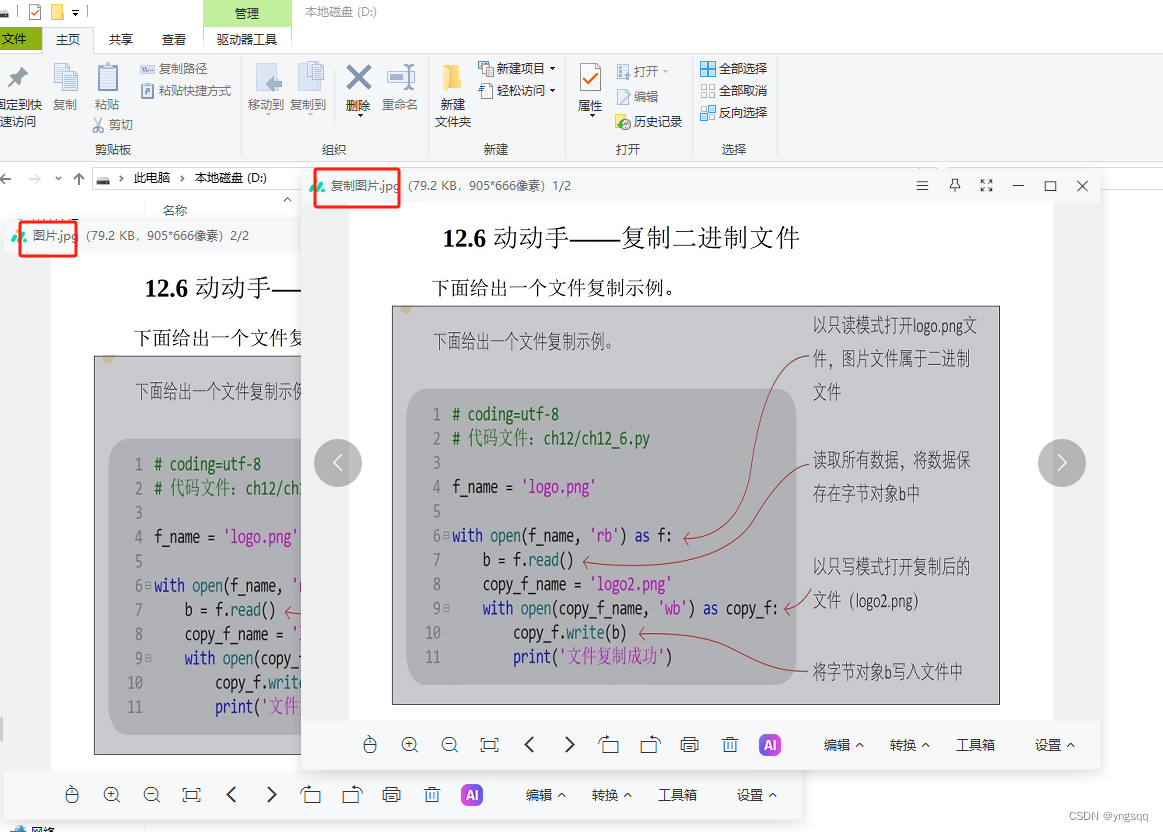Rotate right in front viewer toolbar

(x=650, y=744)
